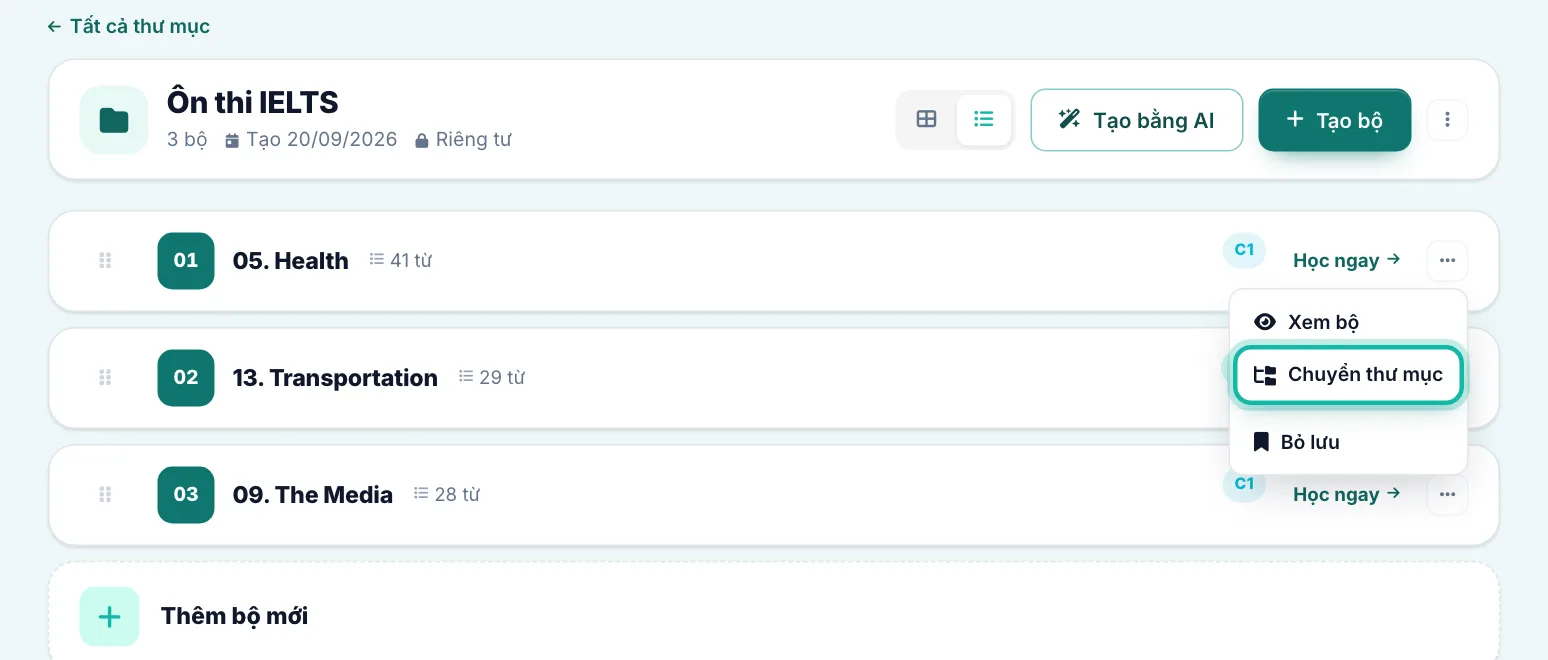Choose Chuyển thư mục from the menu
This screenshot has height=660, width=1548.
1348,375
